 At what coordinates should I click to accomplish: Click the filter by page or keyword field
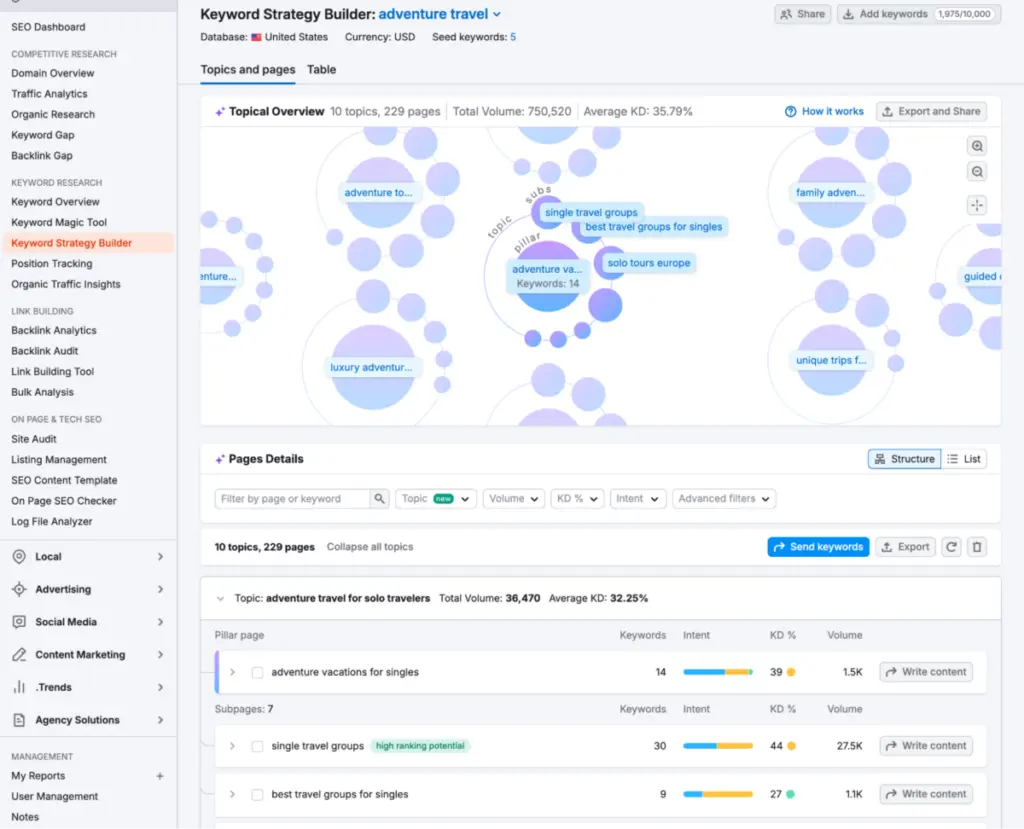click(292, 499)
